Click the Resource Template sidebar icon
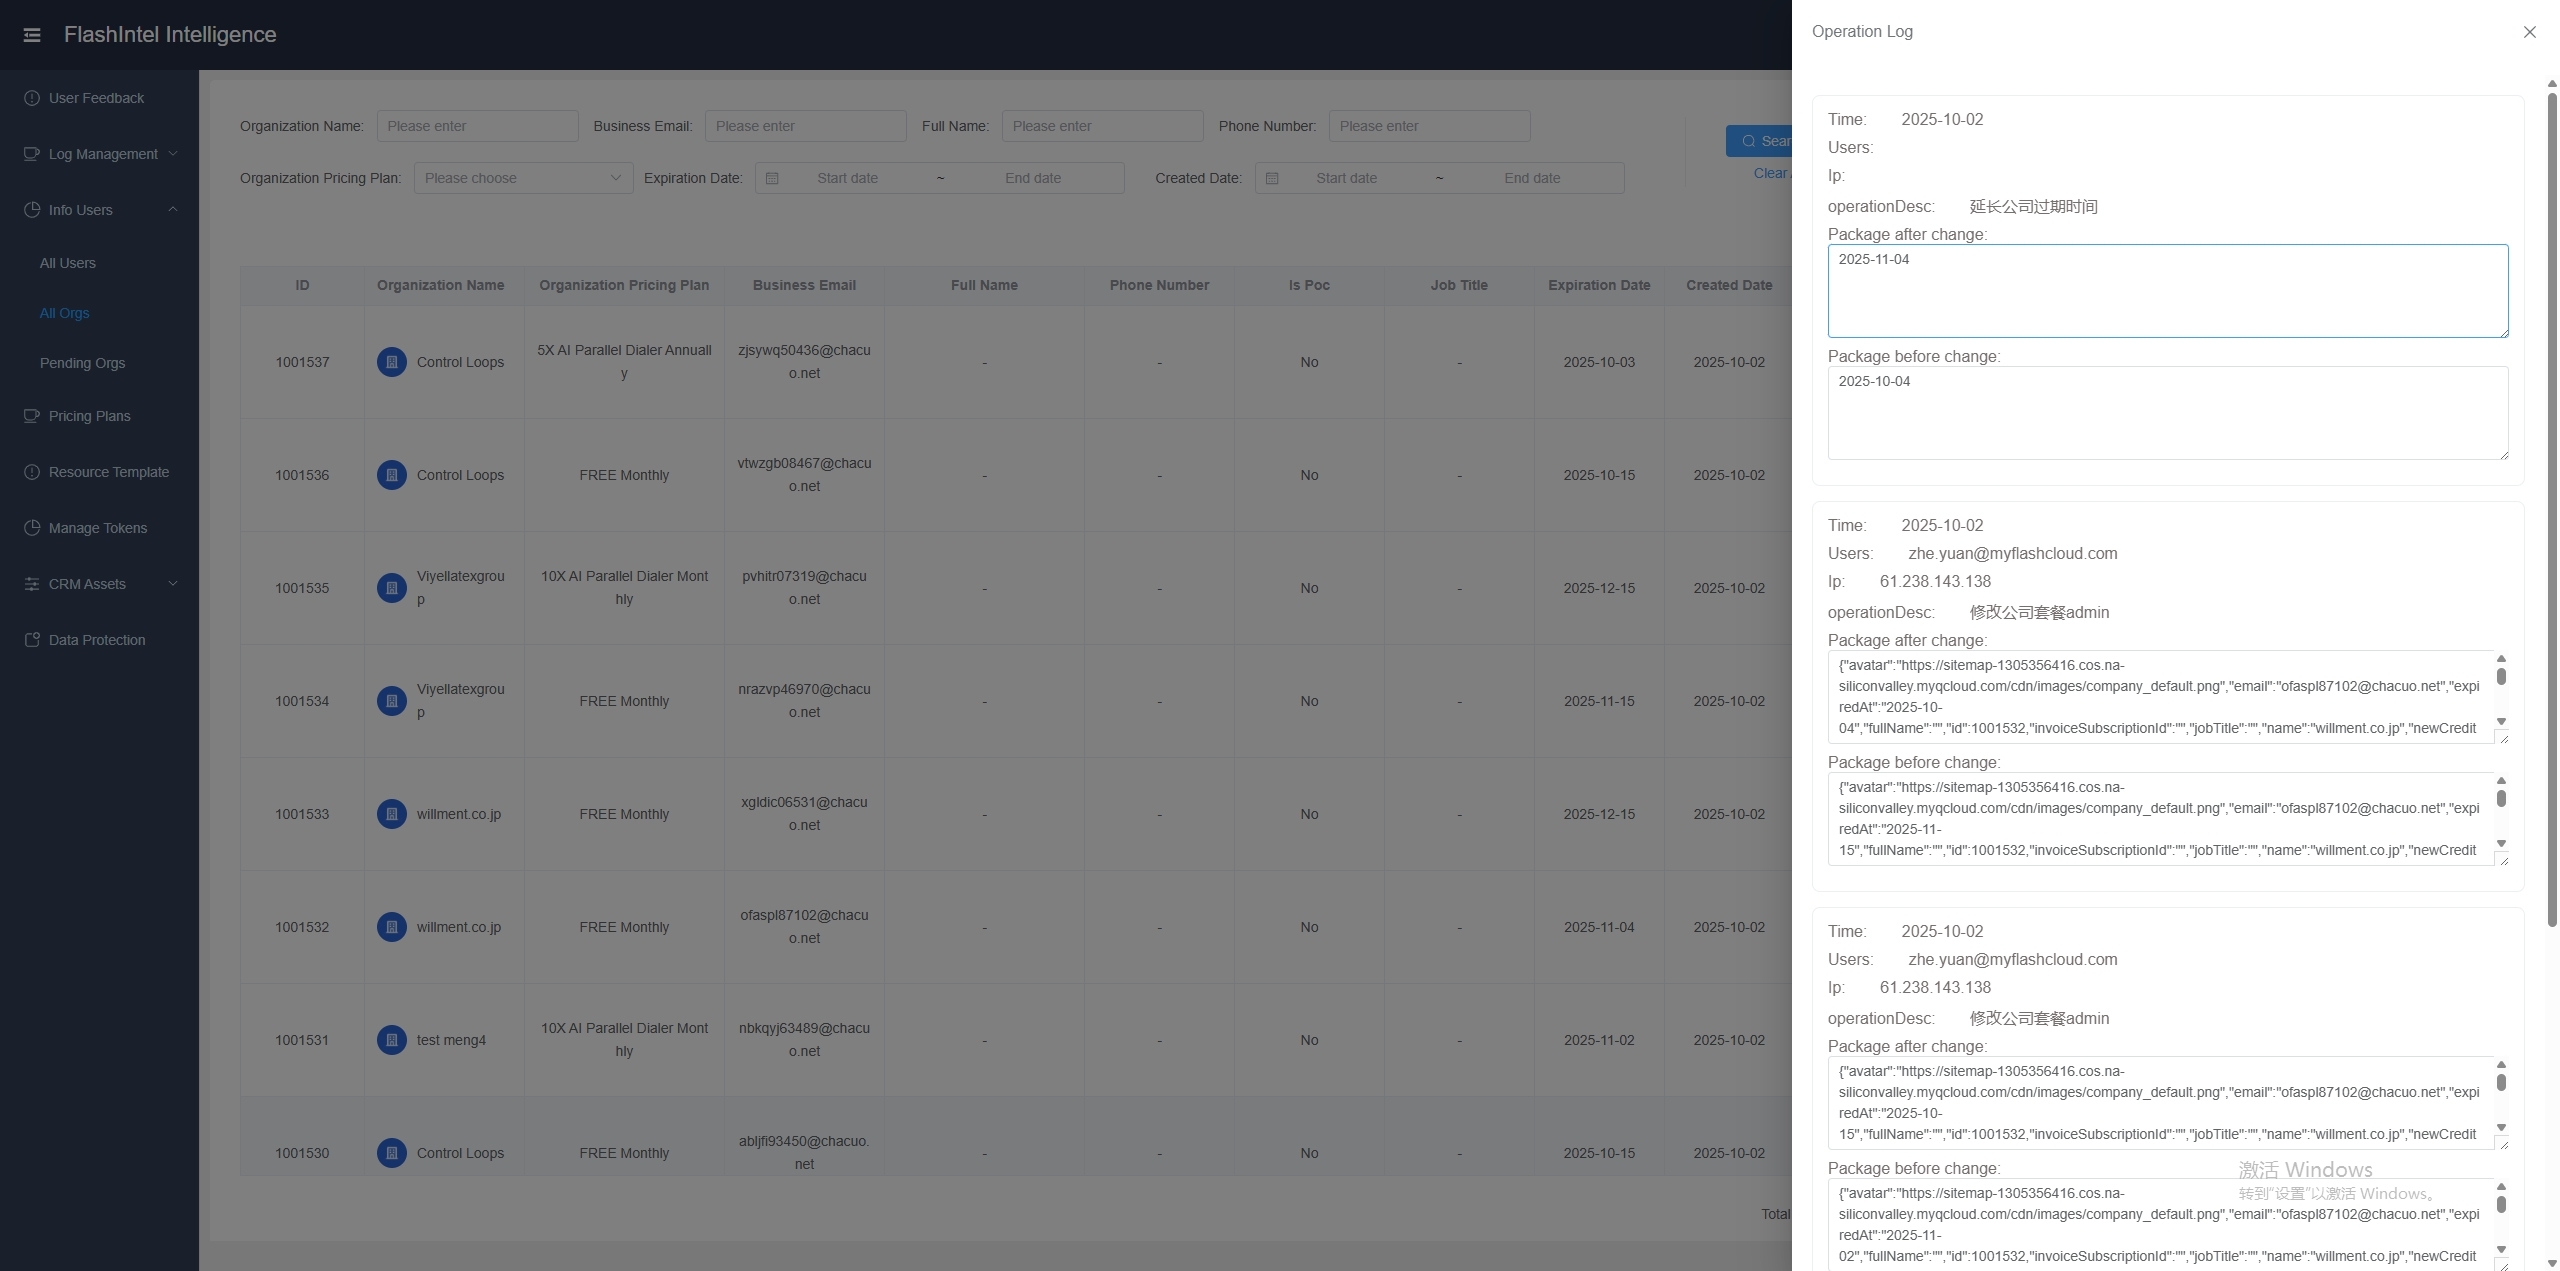This screenshot has width=2560, height=1271. (x=32, y=472)
